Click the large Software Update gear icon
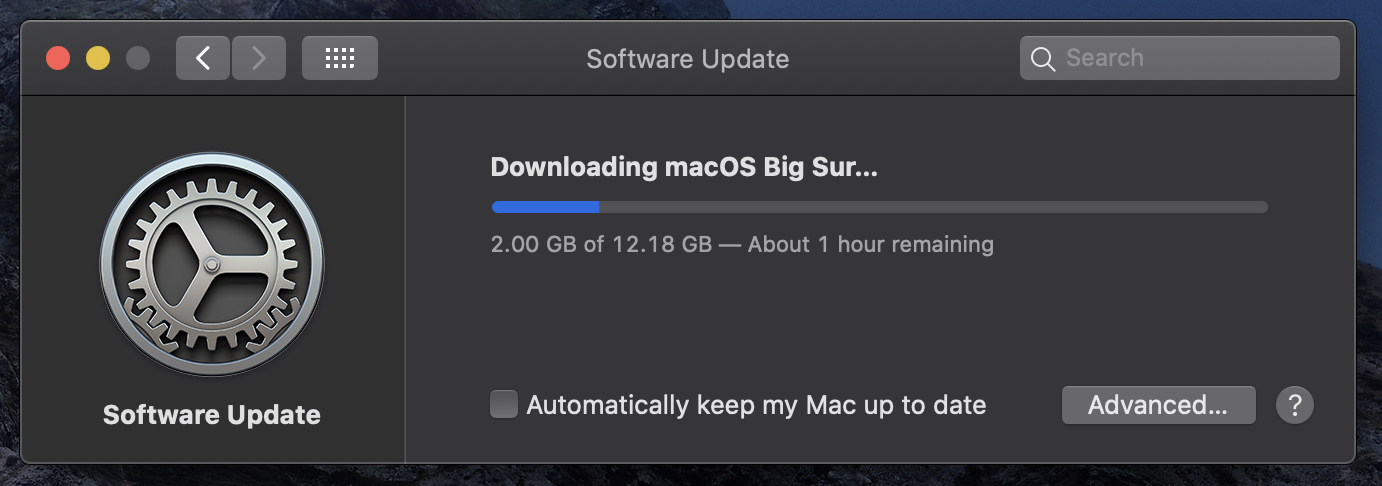The image size is (1382, 486). coord(212,265)
